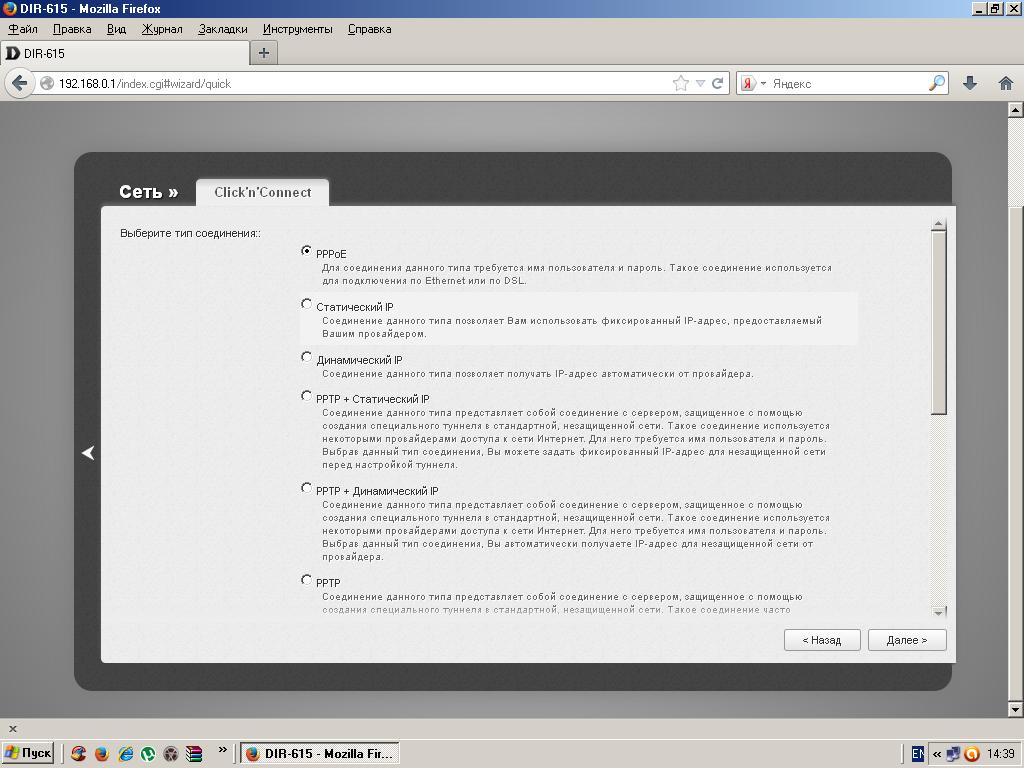Open the Downloads arrow icon
This screenshot has width=1024, height=768.
(970, 83)
